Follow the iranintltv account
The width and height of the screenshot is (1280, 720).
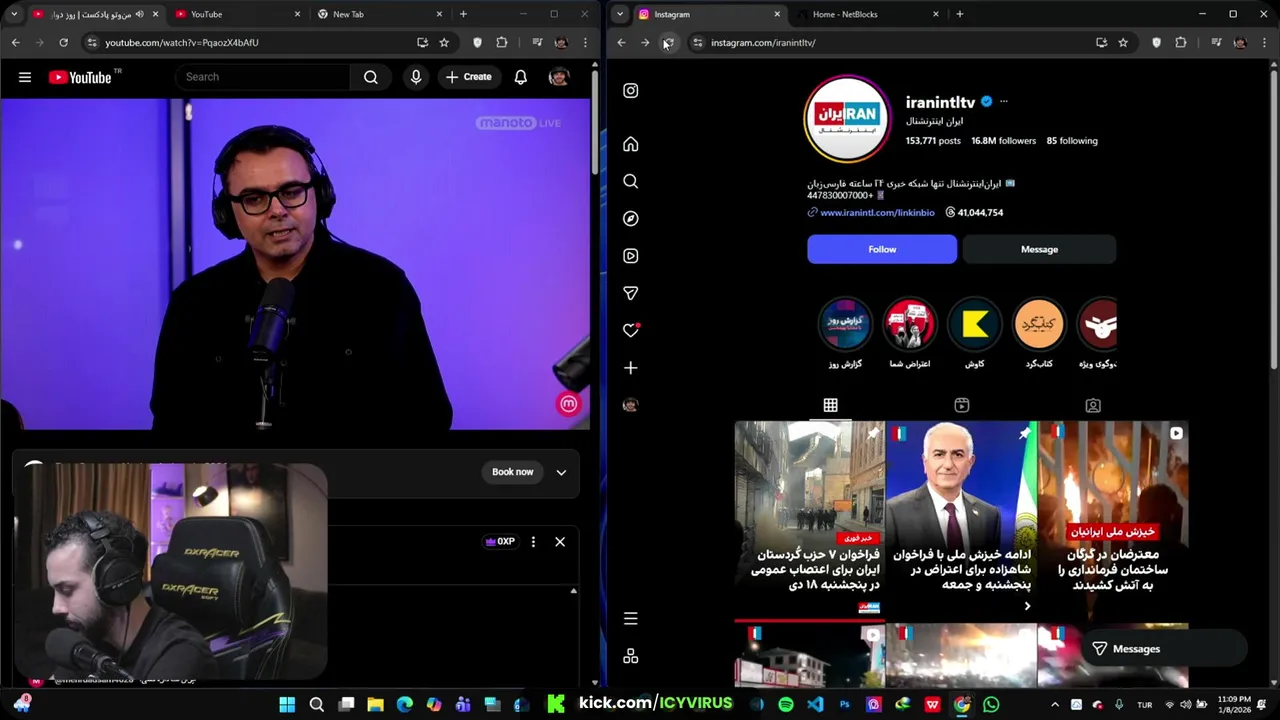click(882, 249)
